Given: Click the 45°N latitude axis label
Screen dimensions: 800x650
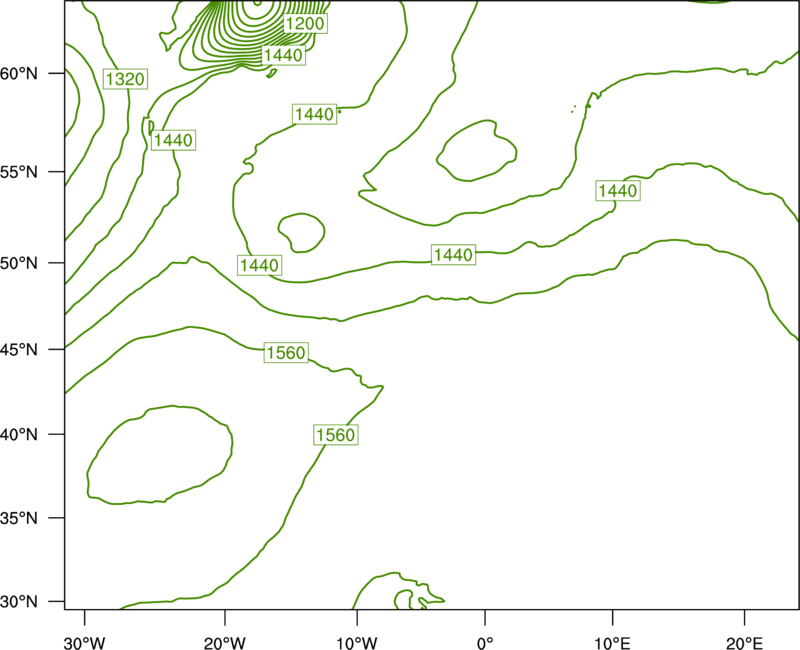Looking at the screenshot, I should 19,350.
